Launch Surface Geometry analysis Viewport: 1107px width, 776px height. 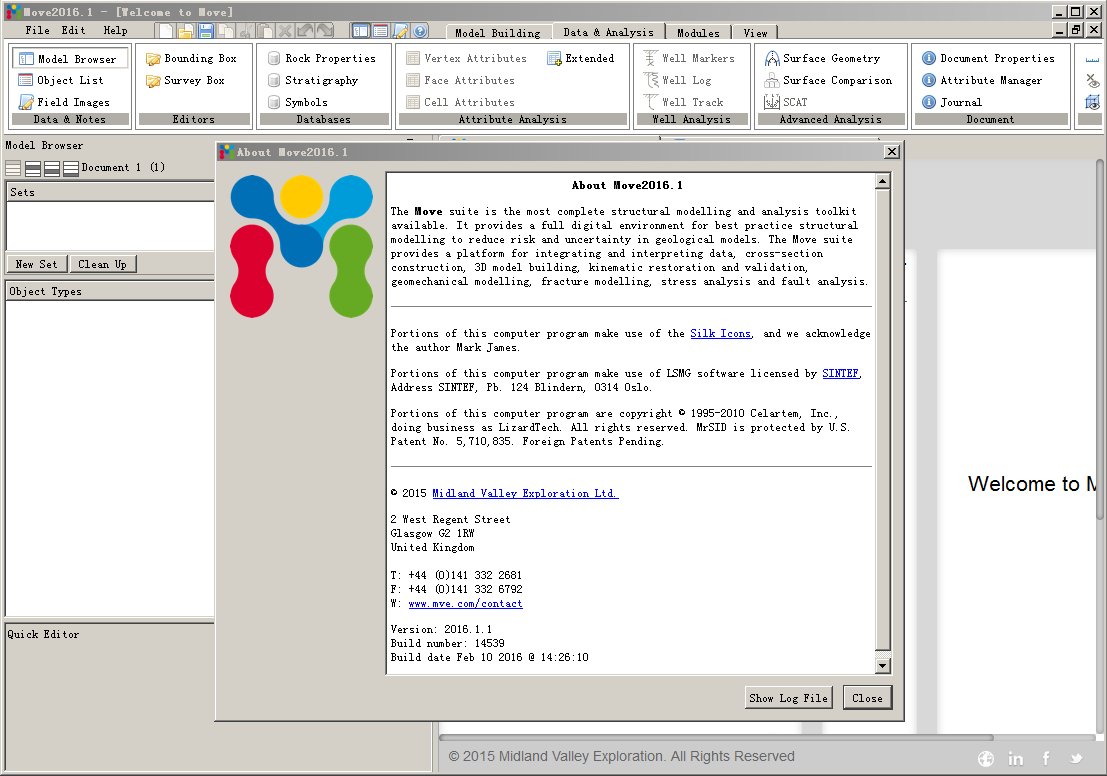click(822, 59)
